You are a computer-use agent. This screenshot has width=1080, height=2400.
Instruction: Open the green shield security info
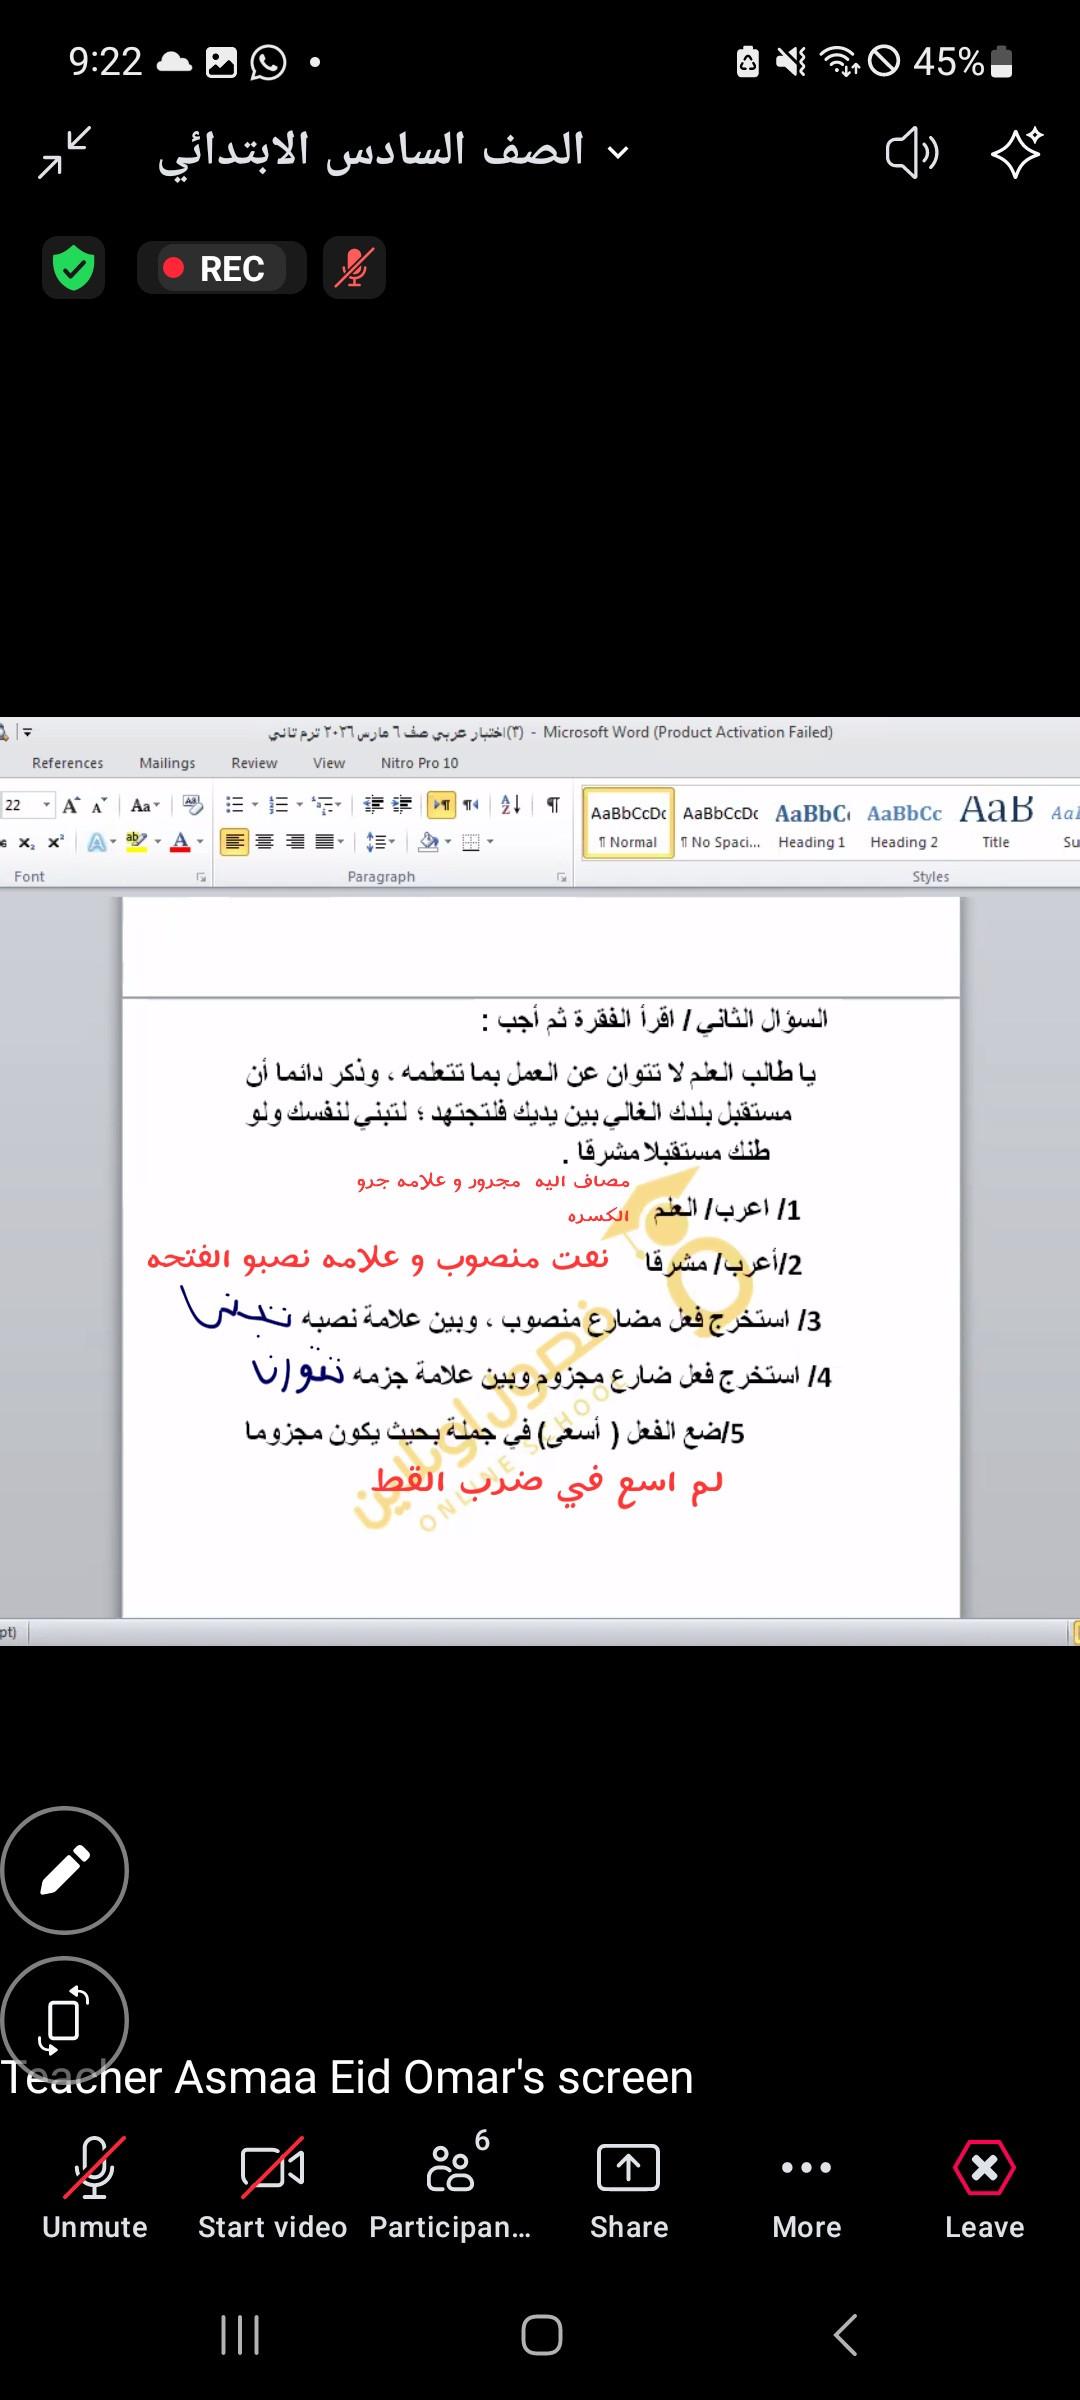[73, 268]
